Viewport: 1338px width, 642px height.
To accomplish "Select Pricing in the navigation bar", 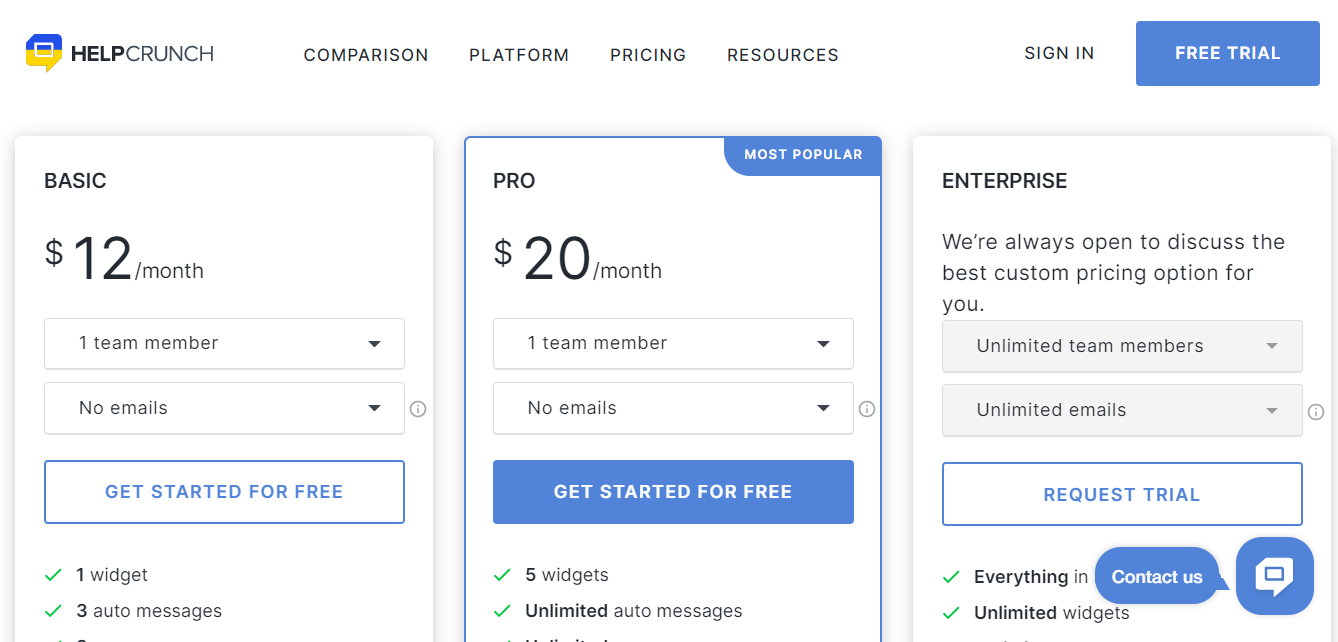I will click(x=648, y=55).
